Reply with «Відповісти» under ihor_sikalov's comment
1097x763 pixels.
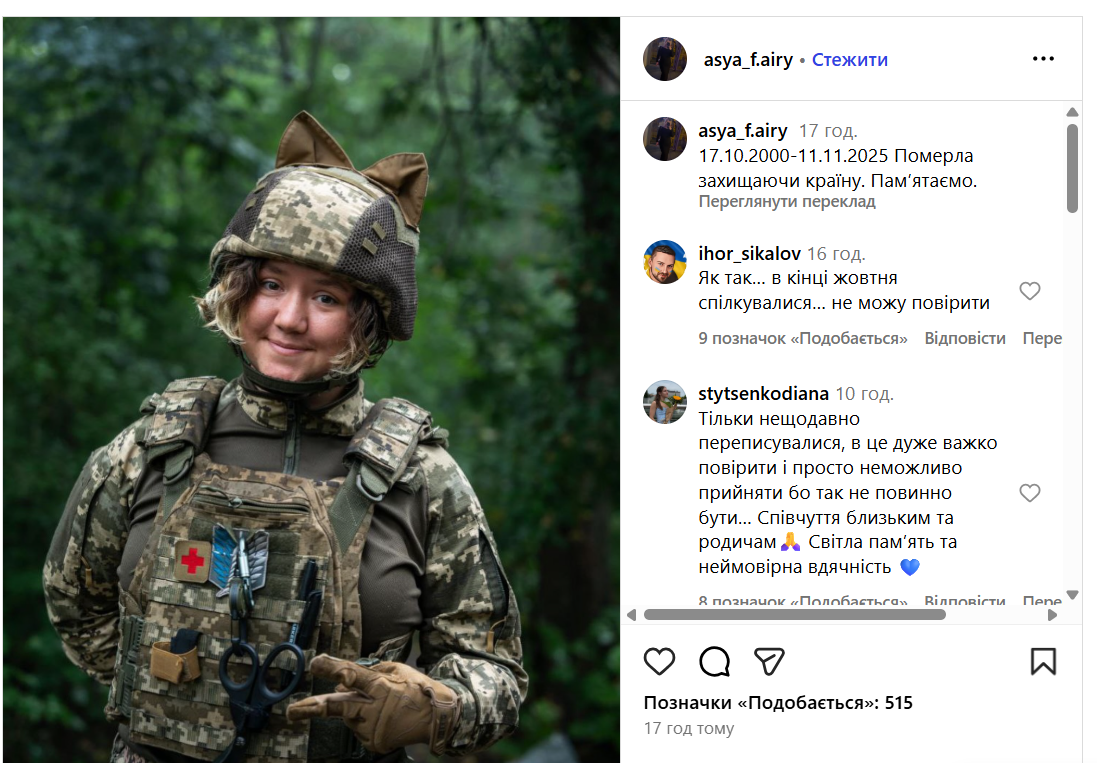click(968, 338)
